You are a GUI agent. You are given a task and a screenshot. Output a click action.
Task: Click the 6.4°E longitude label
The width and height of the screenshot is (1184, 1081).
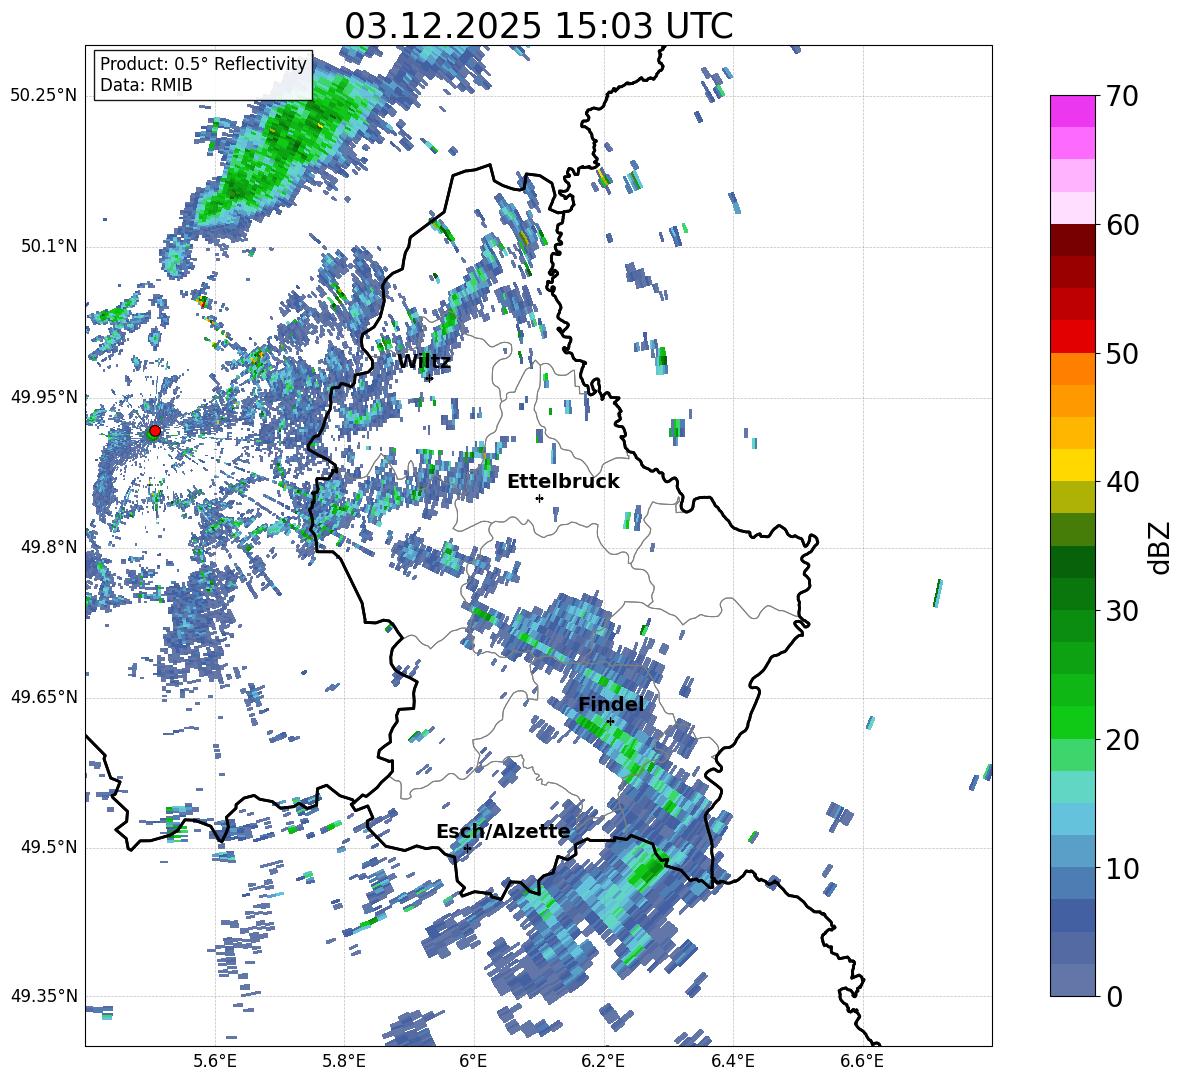pyautogui.click(x=732, y=1061)
